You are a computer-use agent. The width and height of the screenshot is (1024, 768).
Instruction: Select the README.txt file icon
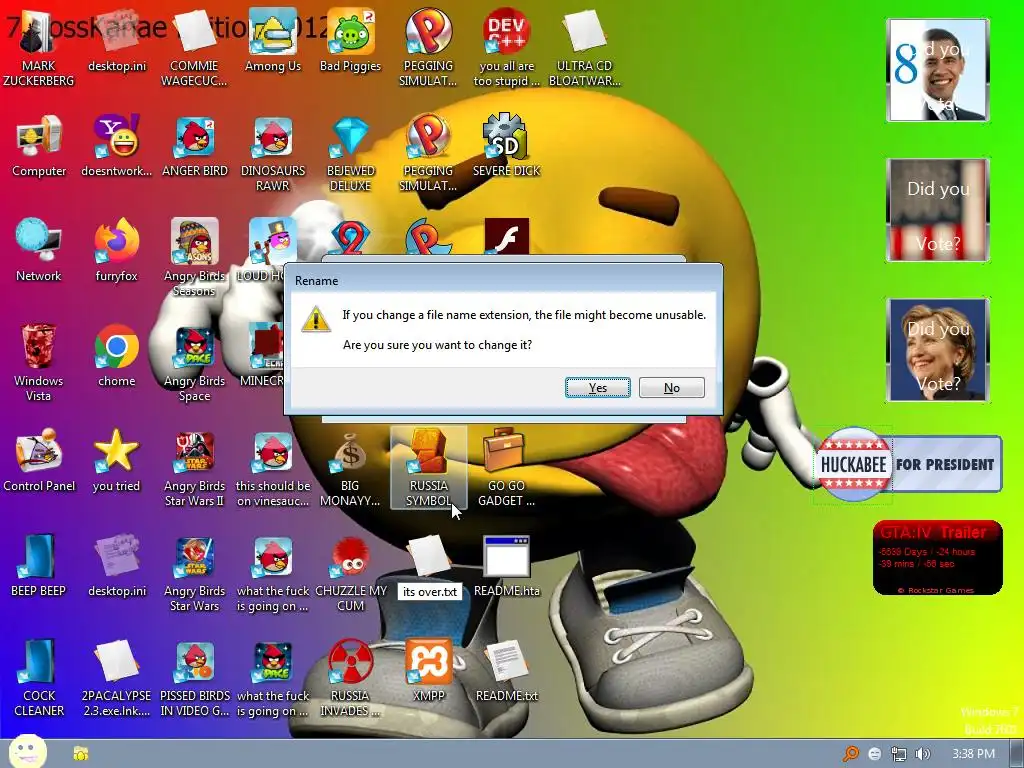click(506, 671)
